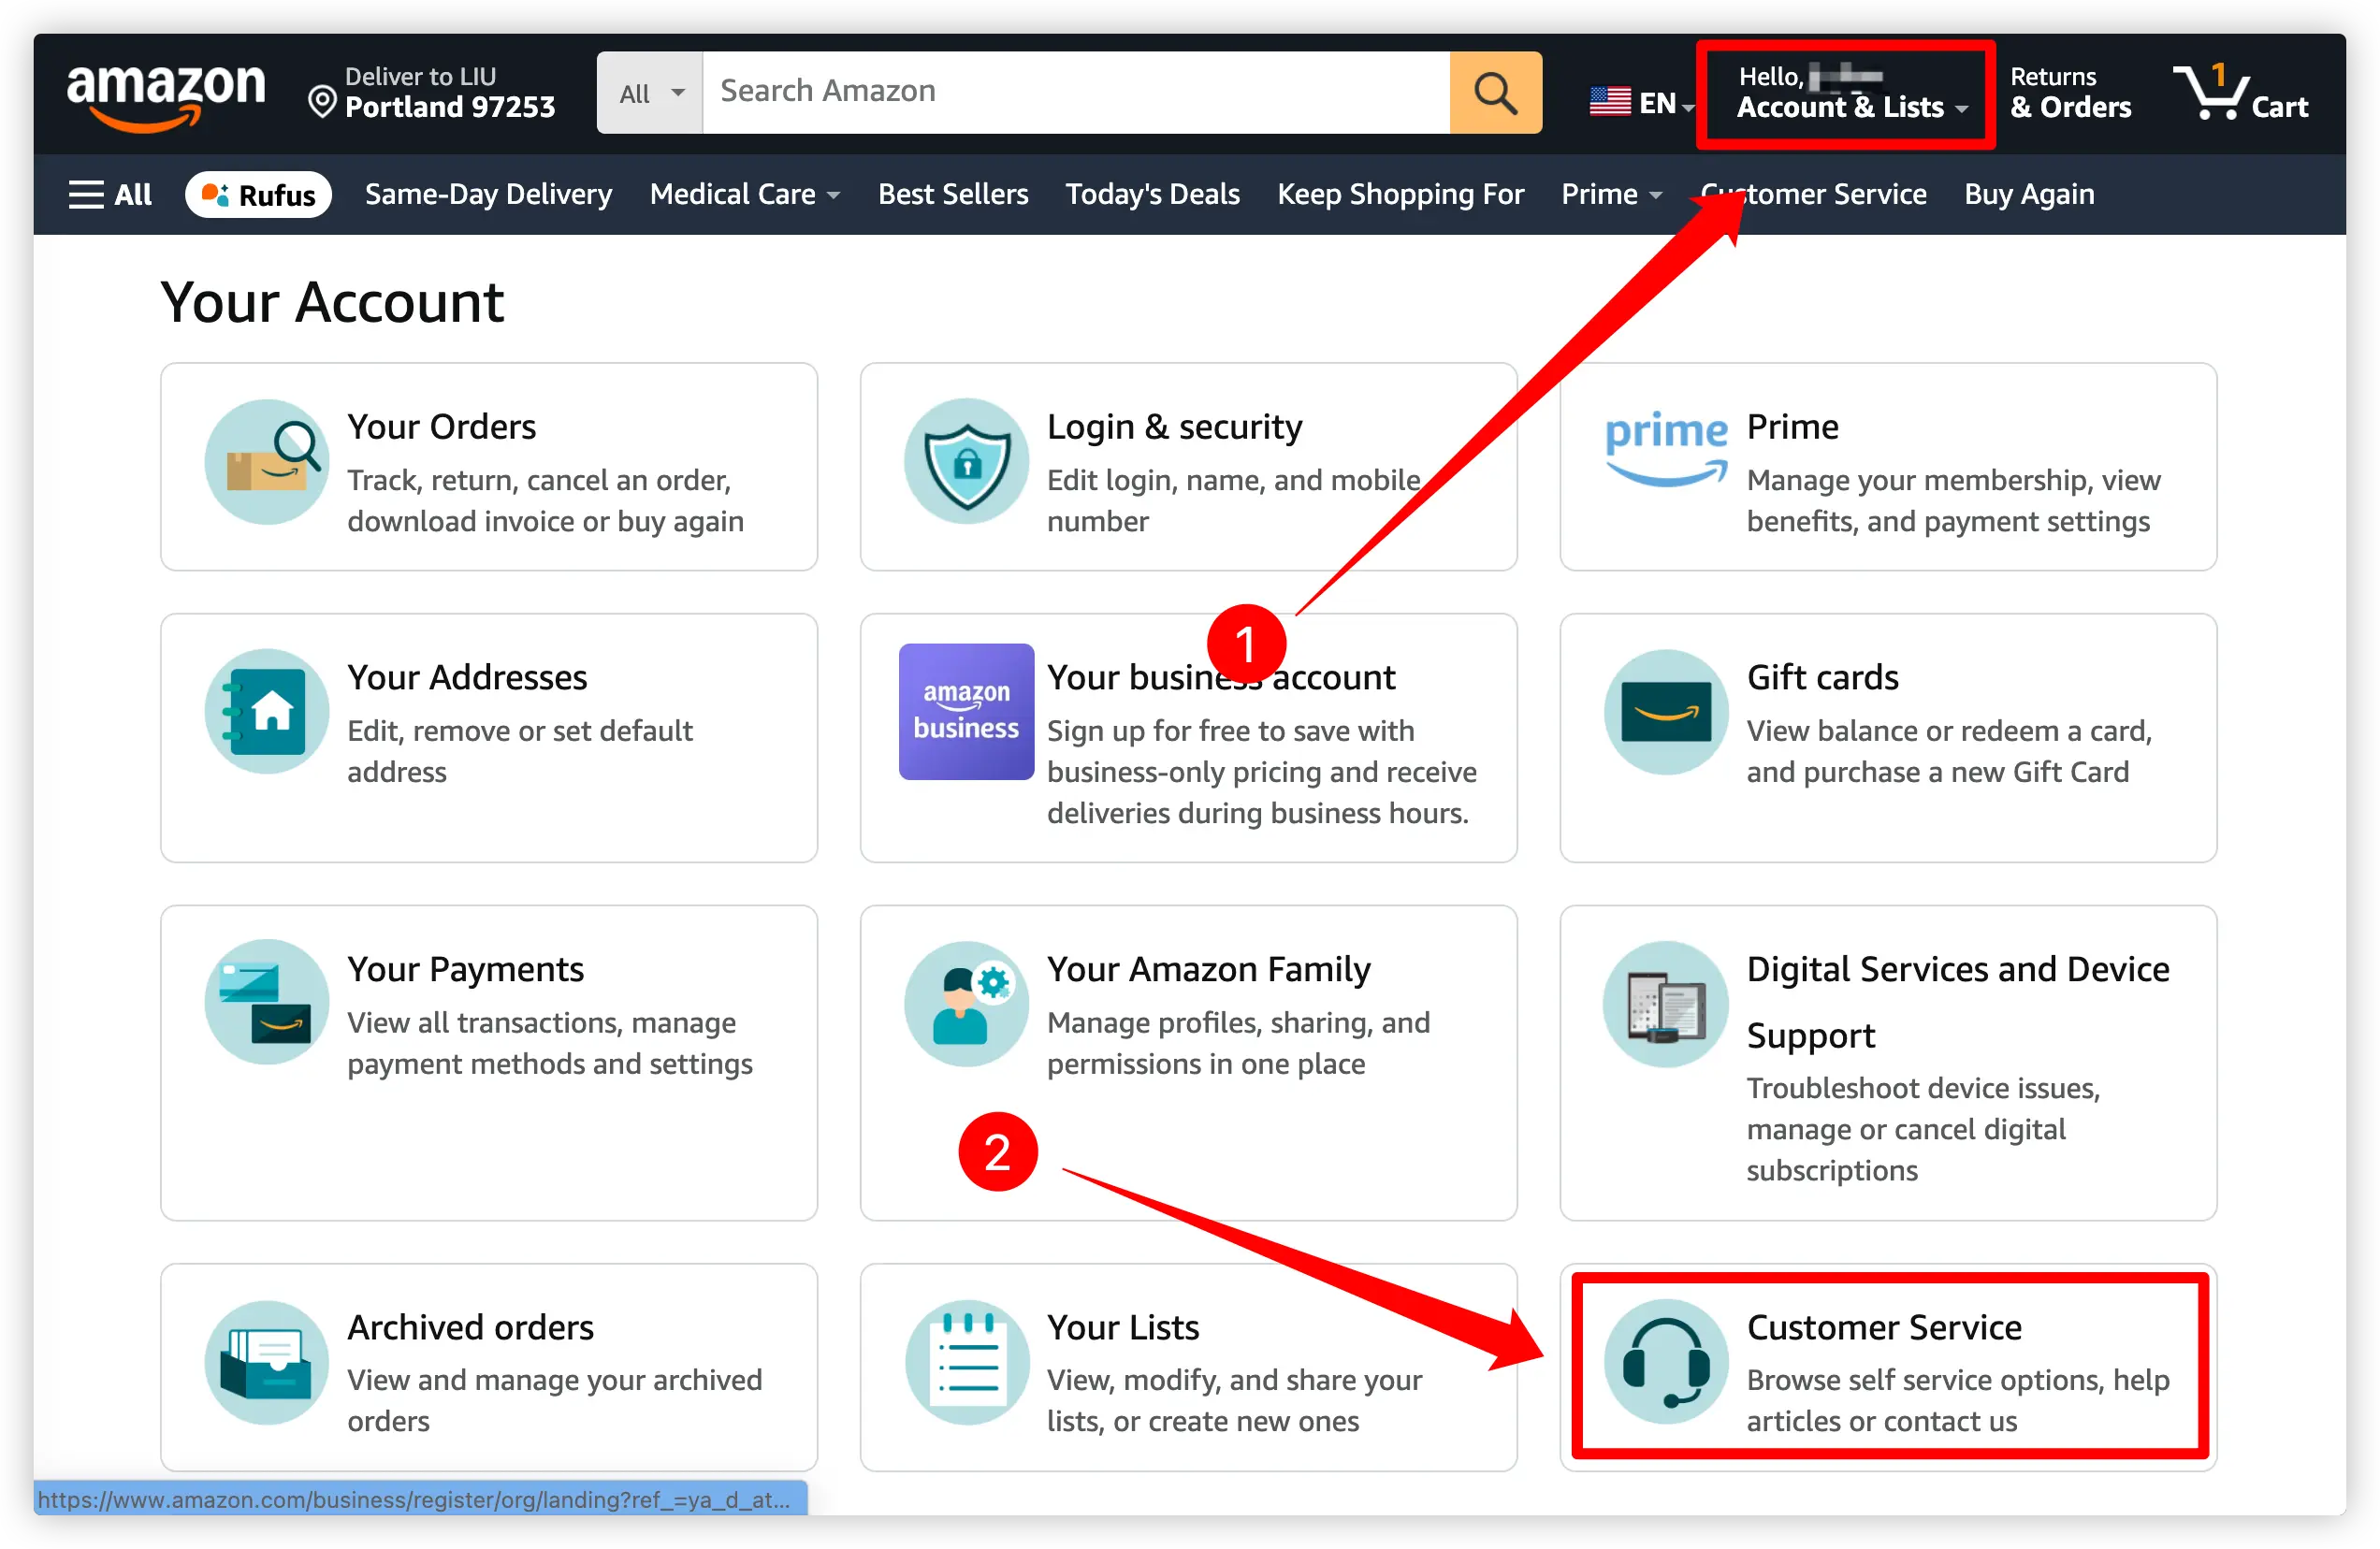This screenshot has height=1549, width=2380.
Task: Click 'Manage profiles, sharing, and permissions' text
Action: (1238, 1043)
